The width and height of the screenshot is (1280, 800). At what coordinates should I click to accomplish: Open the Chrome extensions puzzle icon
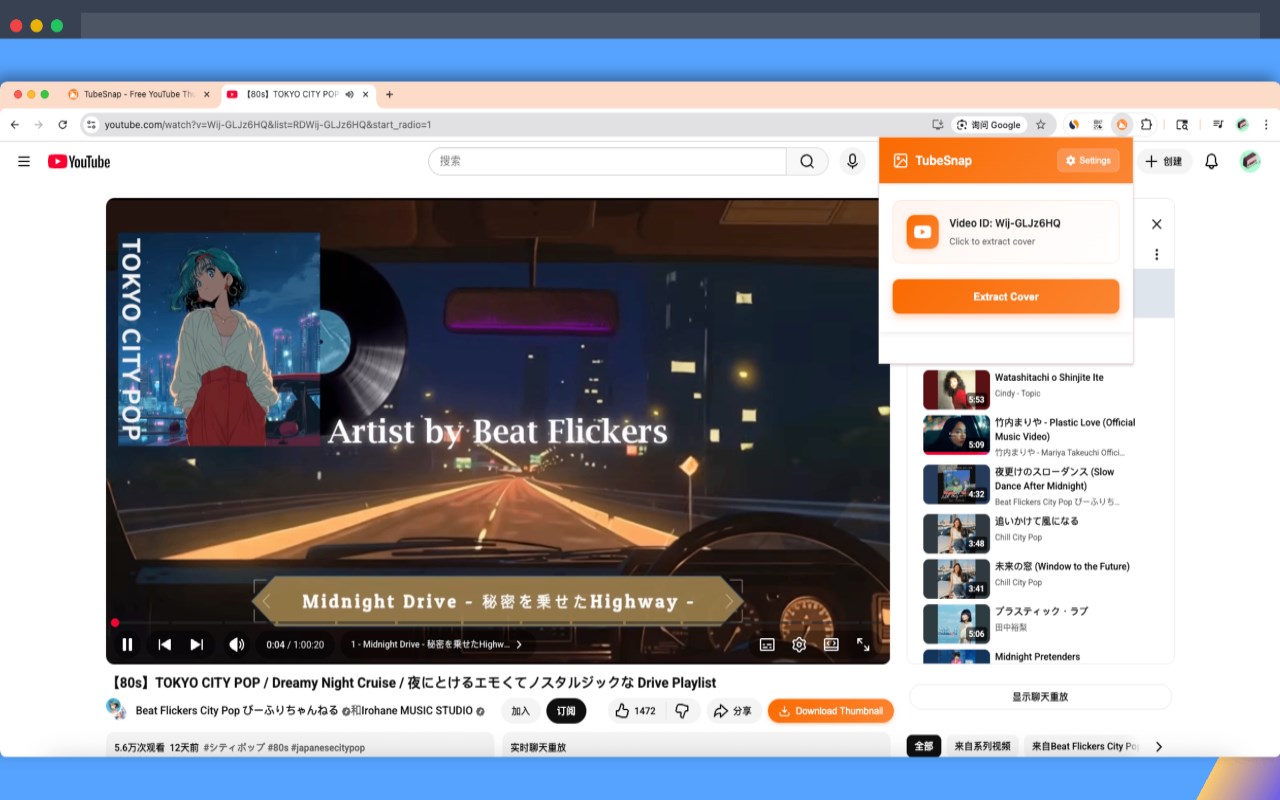tap(1147, 124)
